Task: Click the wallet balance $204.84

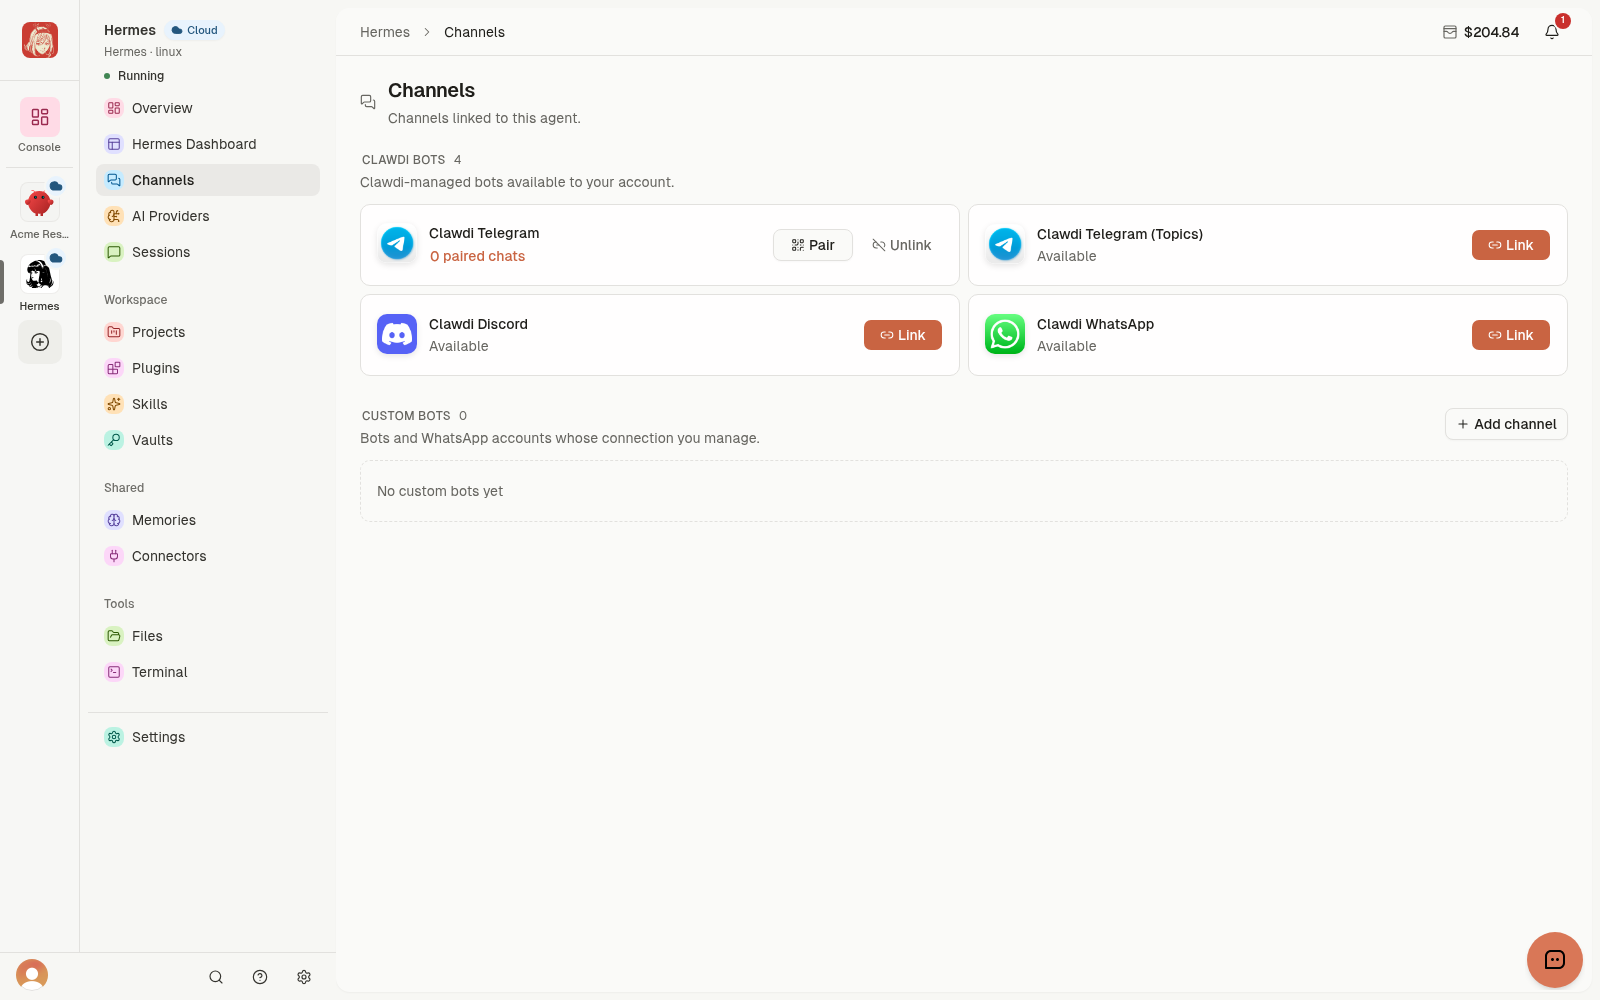Action: pos(1481,32)
